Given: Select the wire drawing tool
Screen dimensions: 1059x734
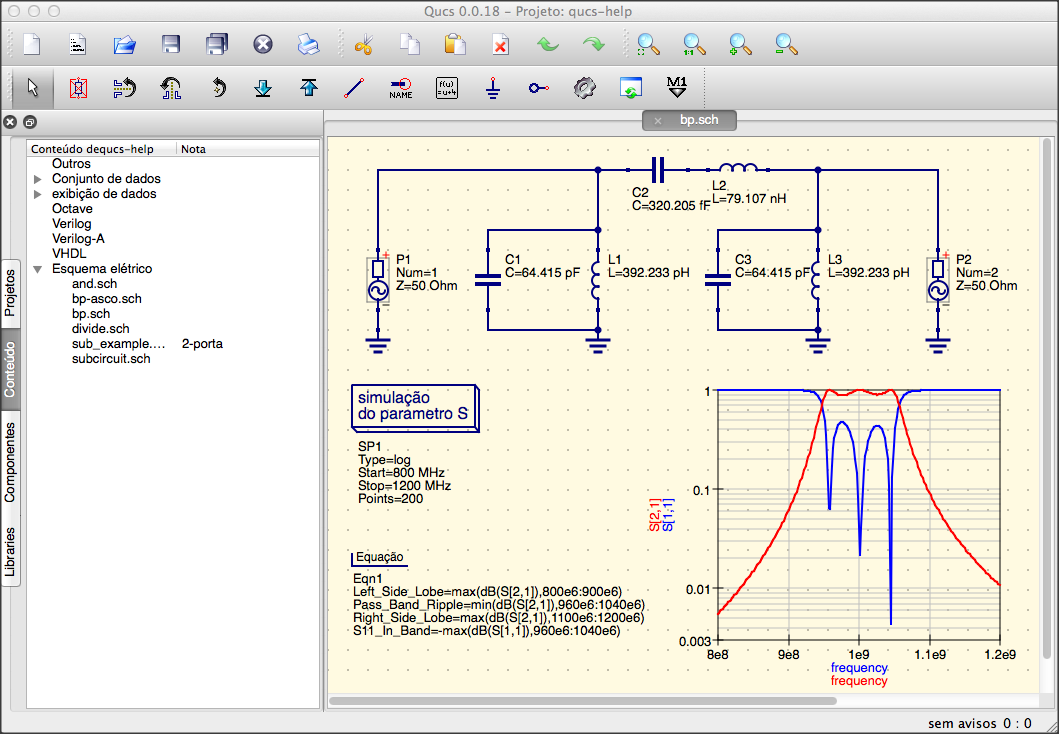Looking at the screenshot, I should click(354, 88).
